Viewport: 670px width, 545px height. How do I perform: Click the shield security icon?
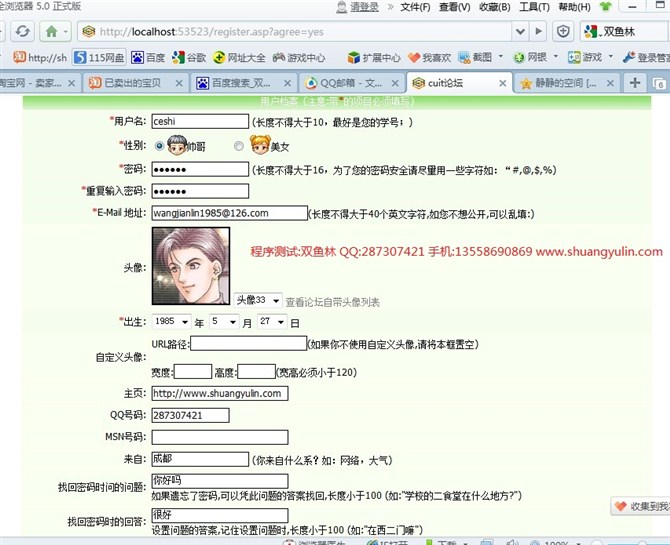point(563,32)
